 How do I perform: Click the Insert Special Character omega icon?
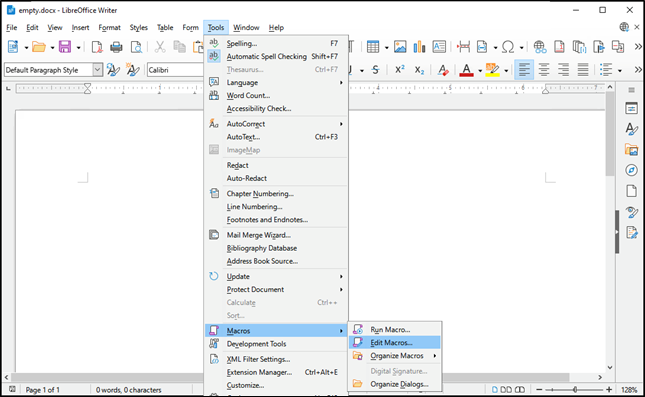pyautogui.click(x=508, y=47)
